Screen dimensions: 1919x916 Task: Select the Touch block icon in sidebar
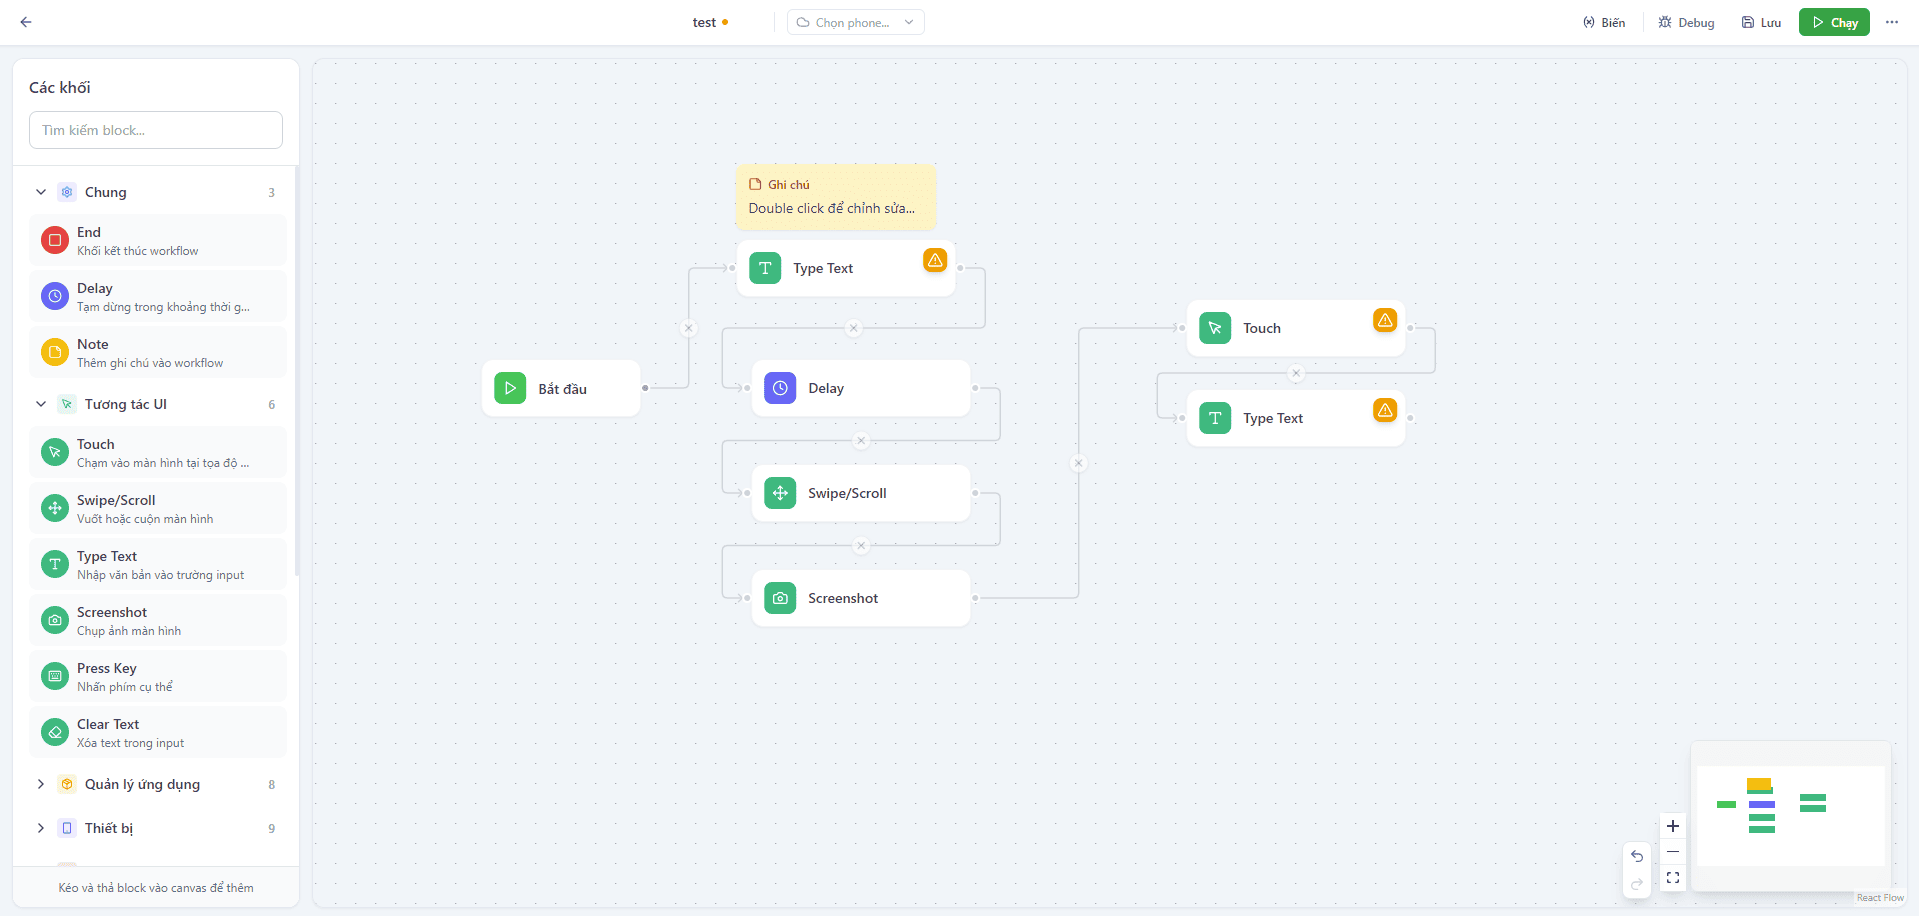tap(55, 452)
